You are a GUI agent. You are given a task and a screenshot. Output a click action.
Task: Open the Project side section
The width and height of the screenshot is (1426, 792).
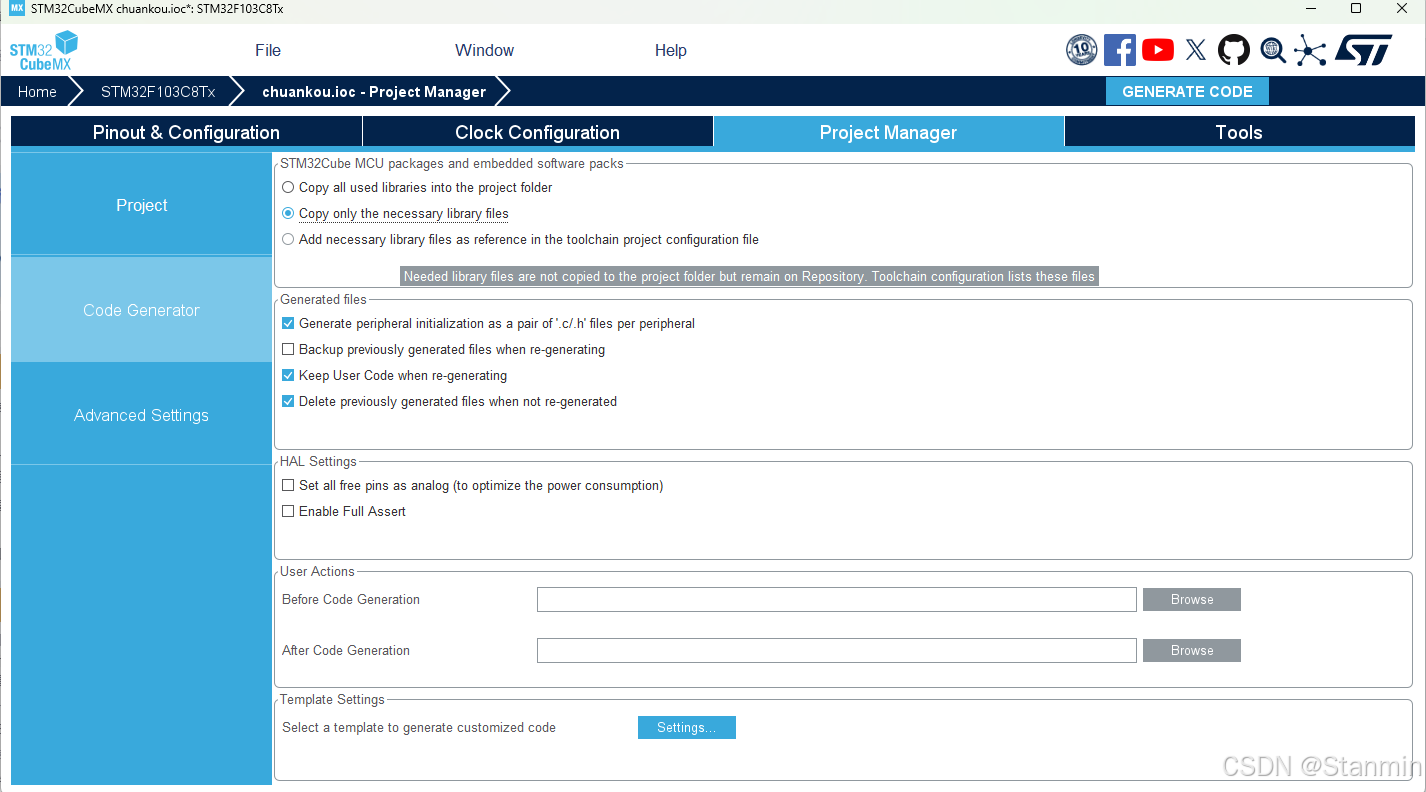pyautogui.click(x=141, y=205)
